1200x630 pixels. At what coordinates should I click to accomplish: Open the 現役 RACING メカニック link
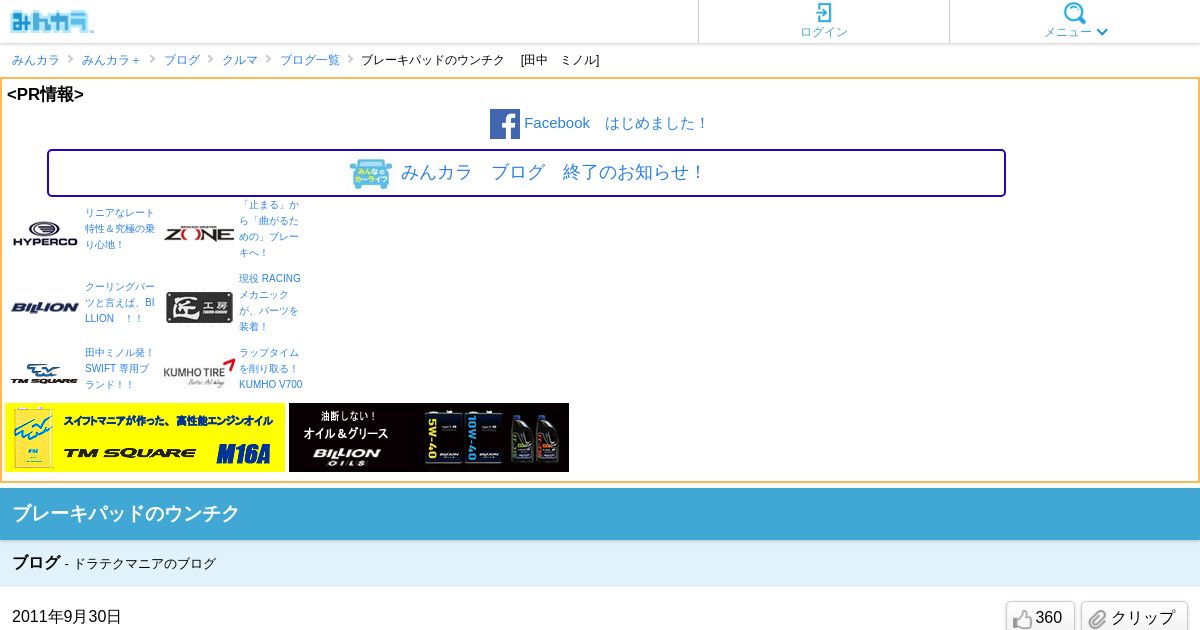point(270,303)
